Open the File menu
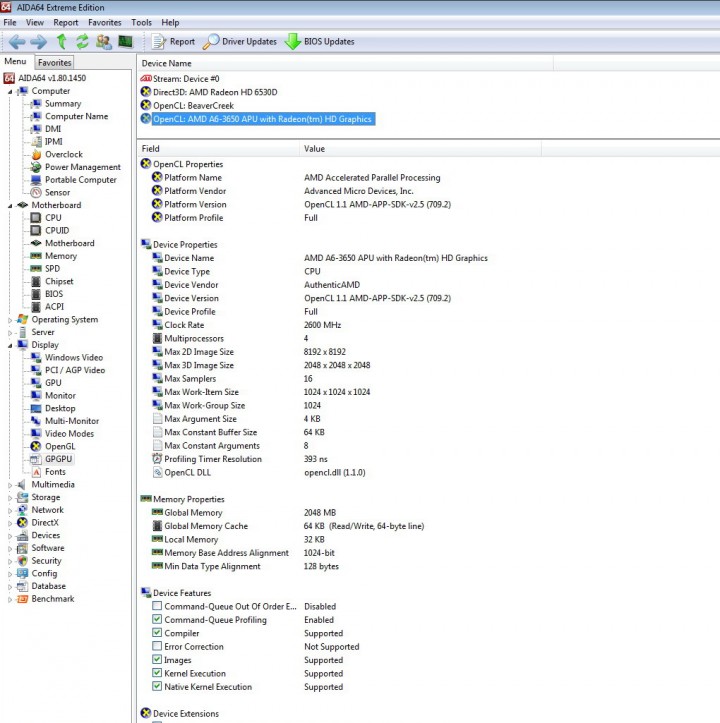The width and height of the screenshot is (720, 723). [10, 23]
